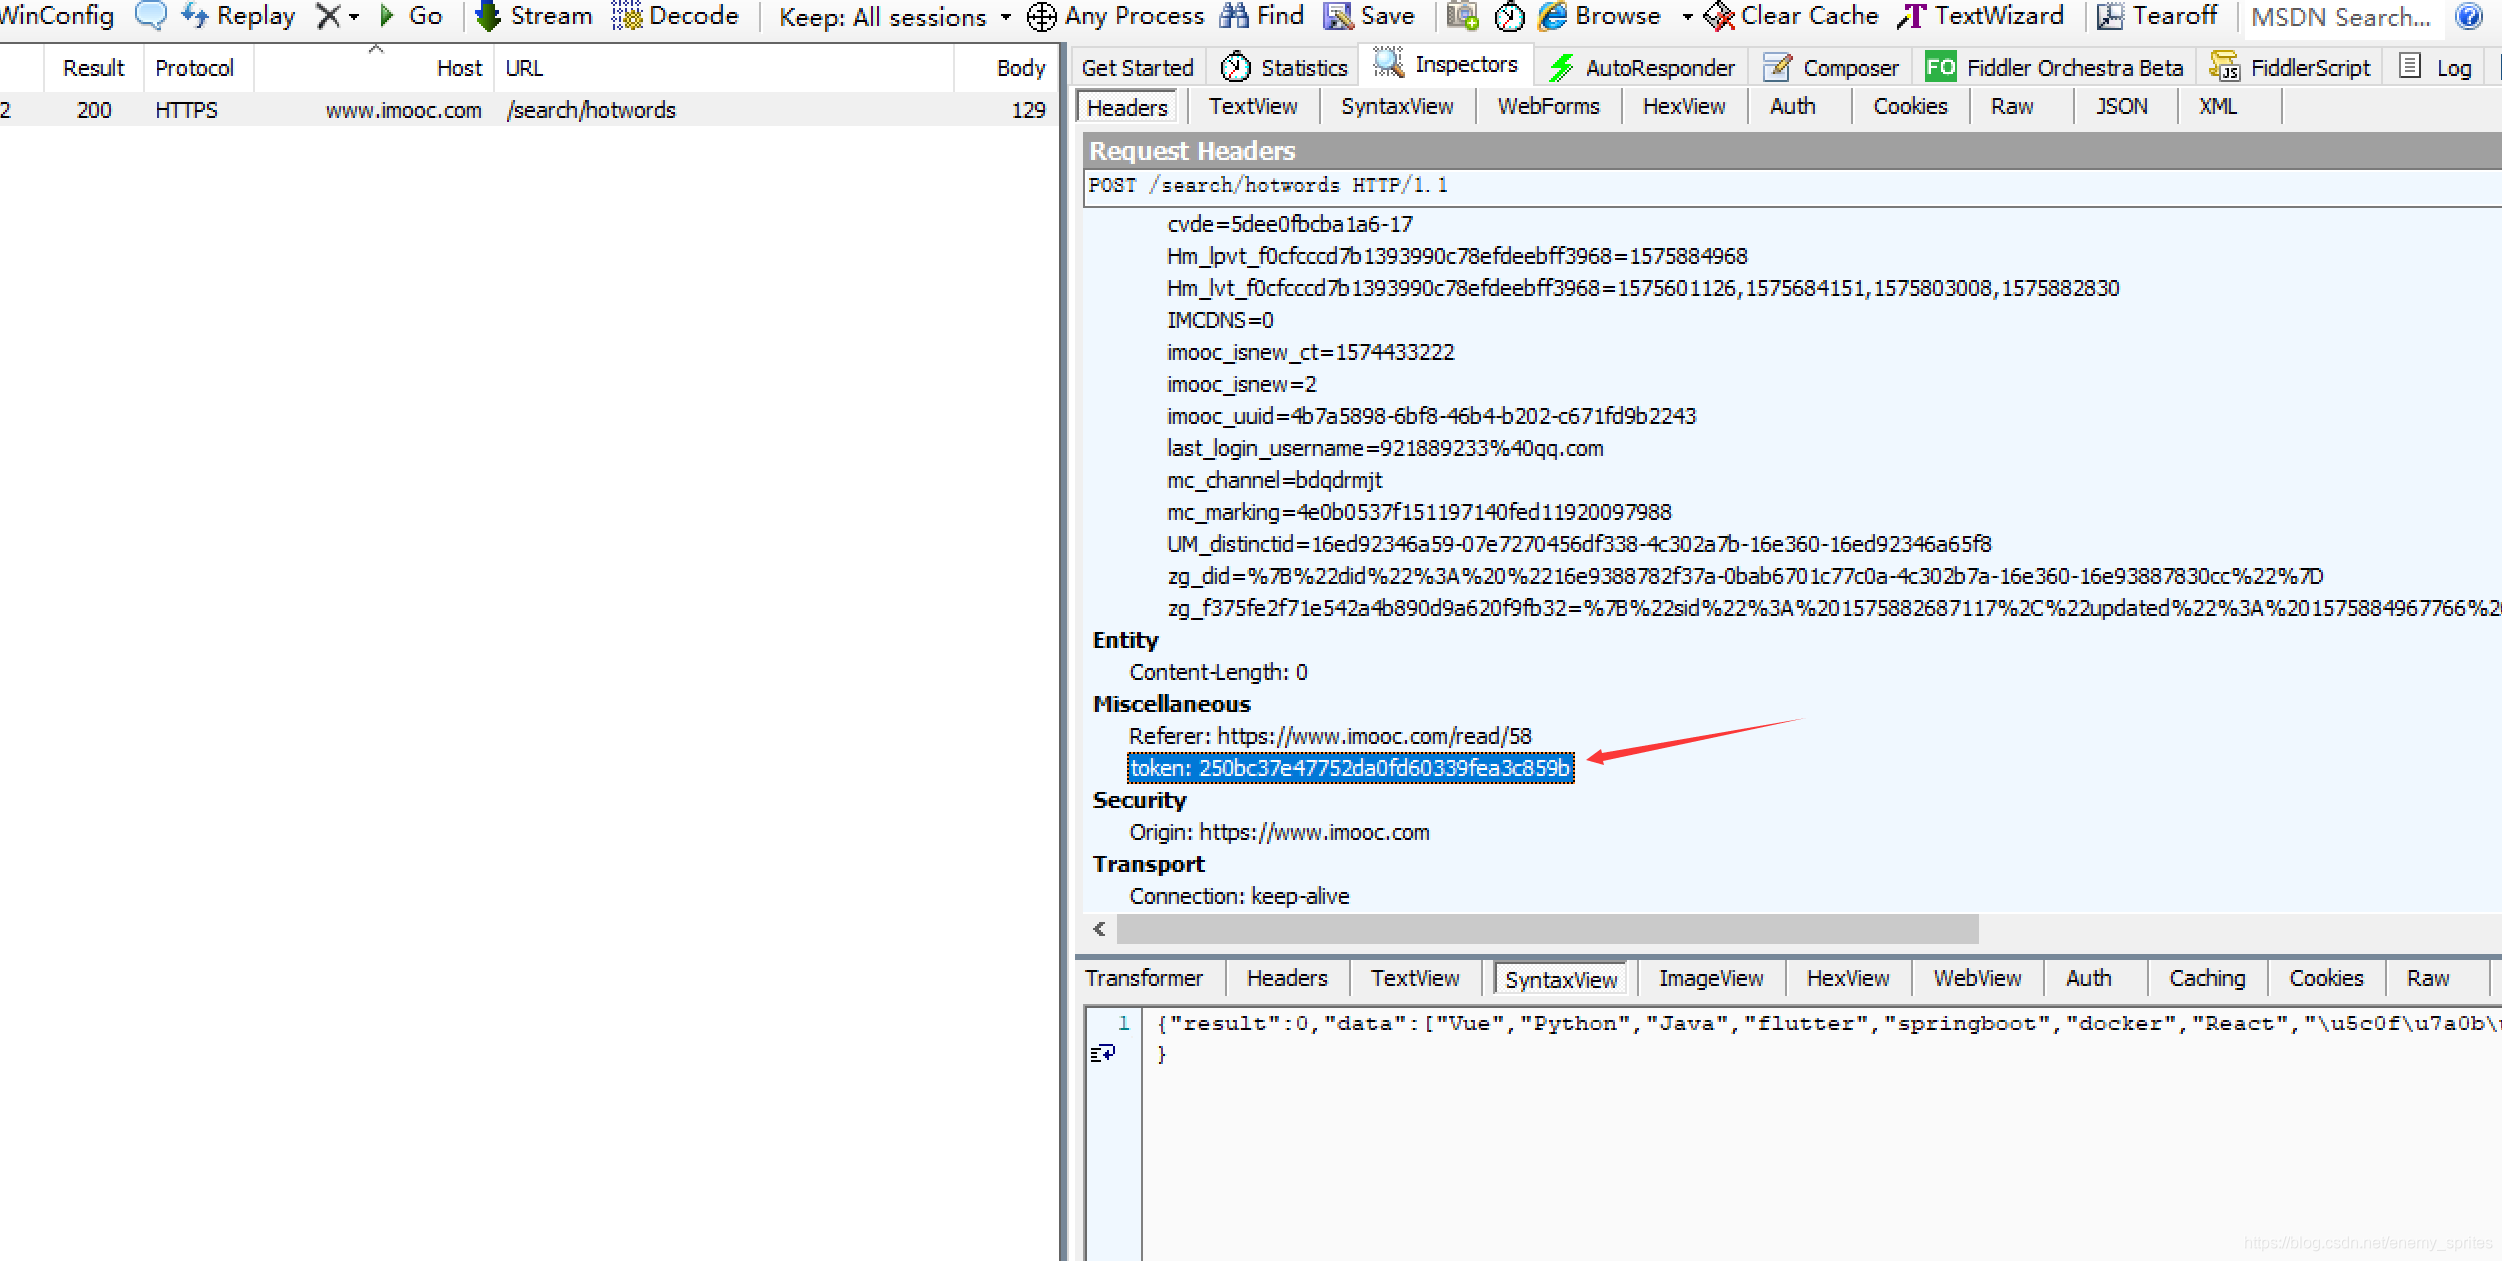Click the Tearoff toolbar icon
Image resolution: width=2502 pixels, height=1261 pixels.
(x=2110, y=16)
